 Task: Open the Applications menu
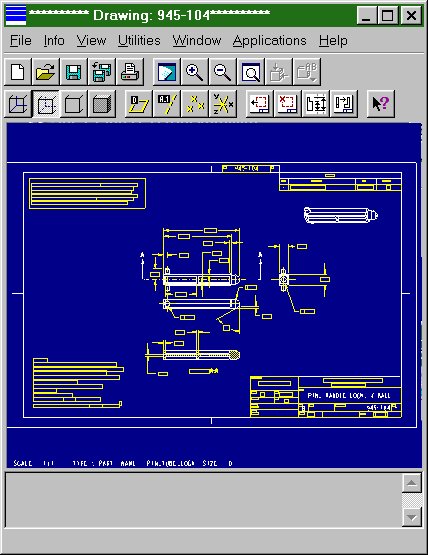269,41
